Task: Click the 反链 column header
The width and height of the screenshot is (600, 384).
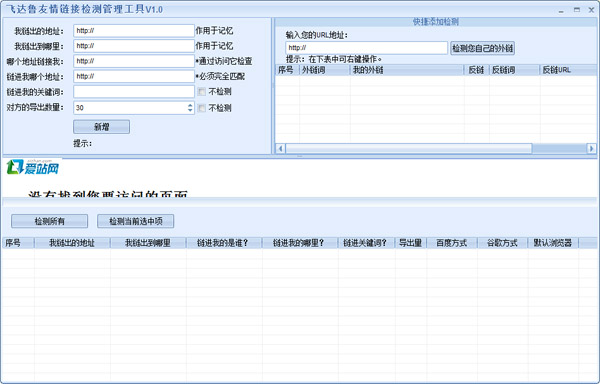Action: [x=476, y=70]
